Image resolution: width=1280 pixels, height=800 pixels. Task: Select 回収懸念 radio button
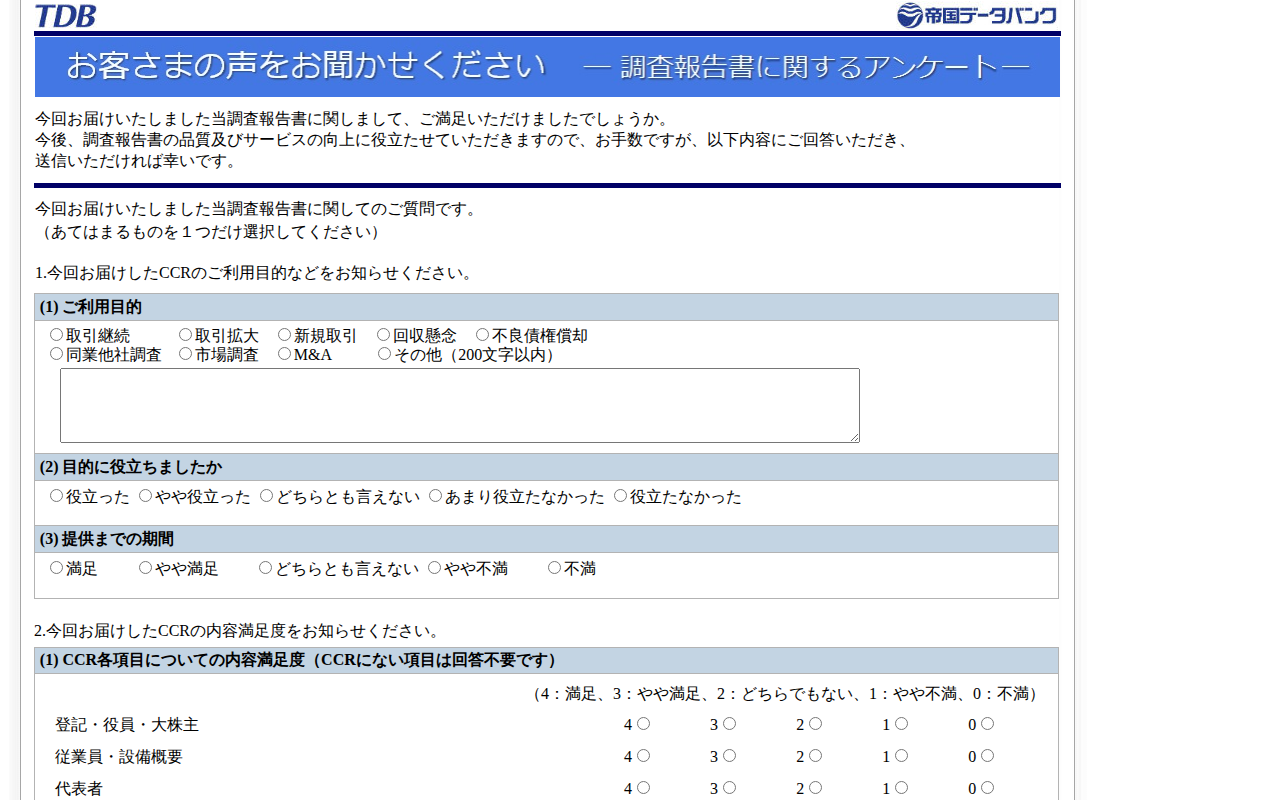click(383, 335)
